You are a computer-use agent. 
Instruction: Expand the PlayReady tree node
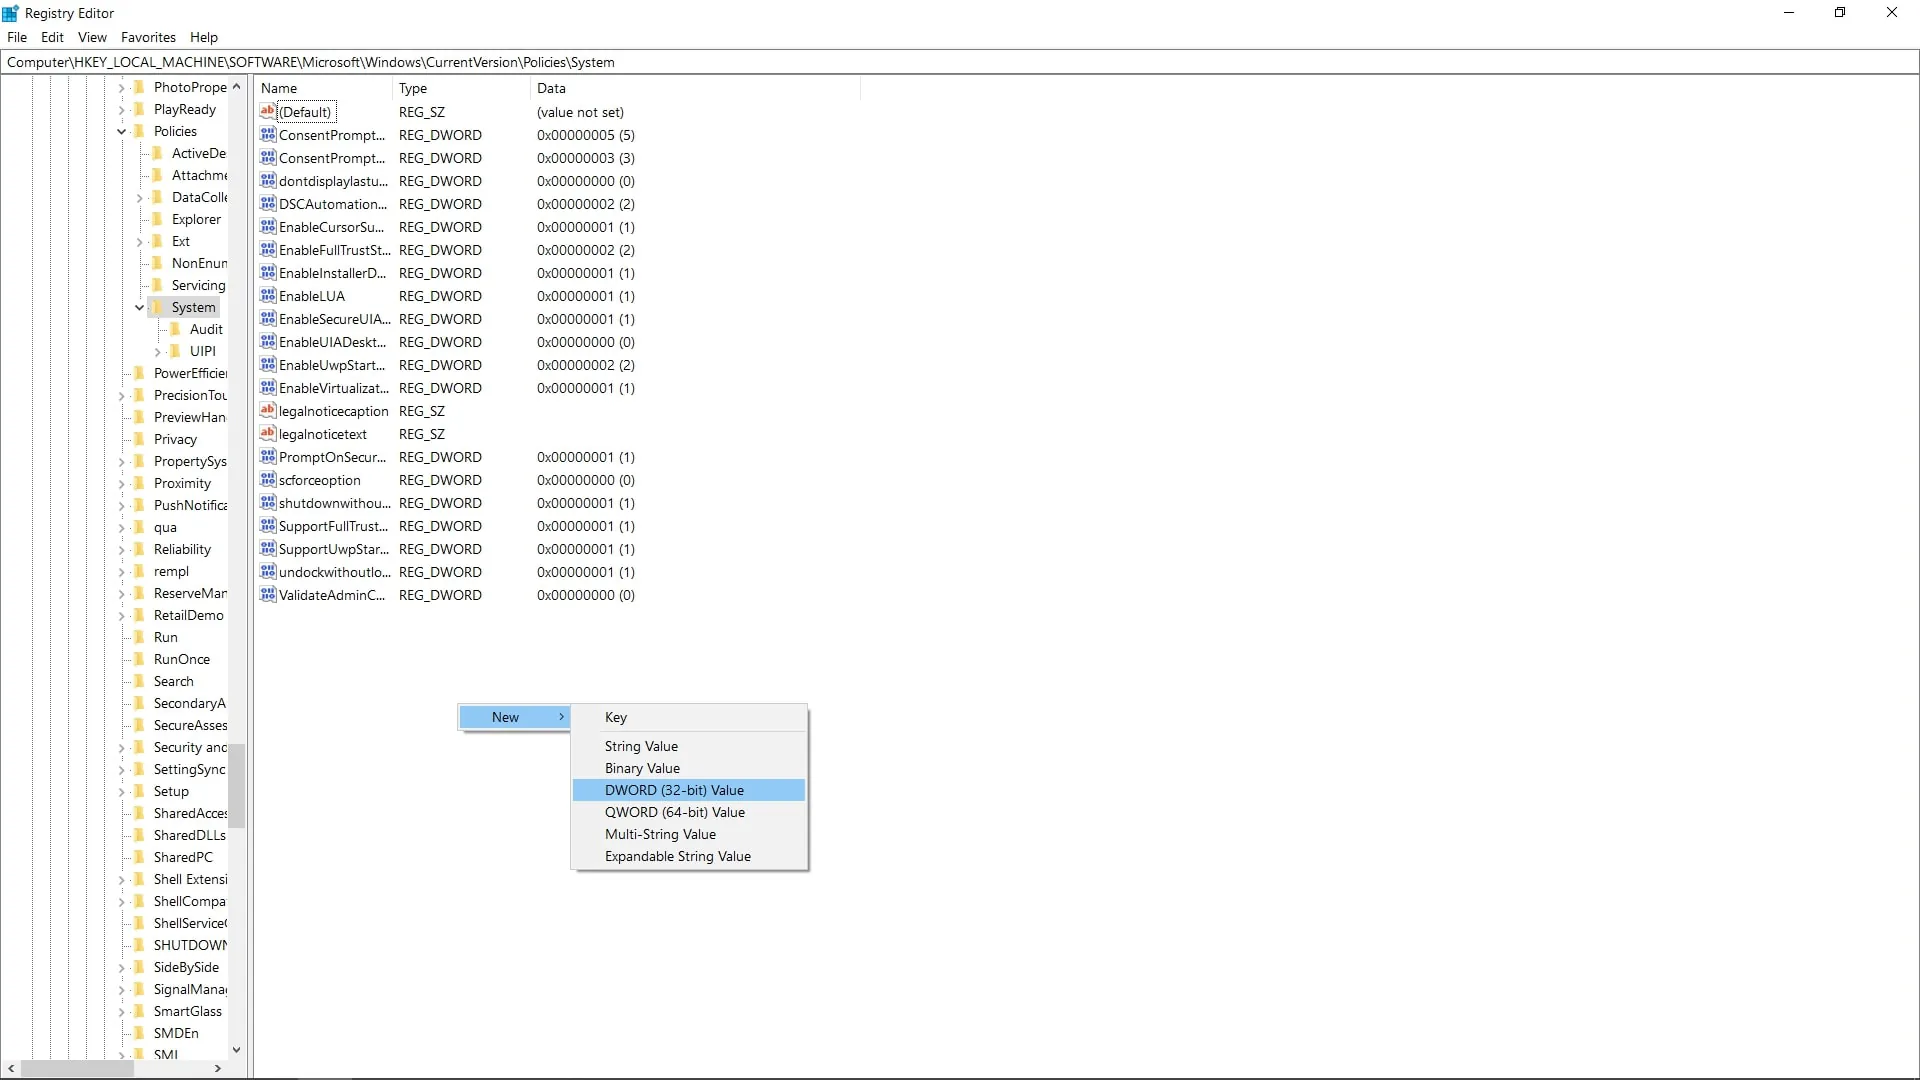click(122, 110)
